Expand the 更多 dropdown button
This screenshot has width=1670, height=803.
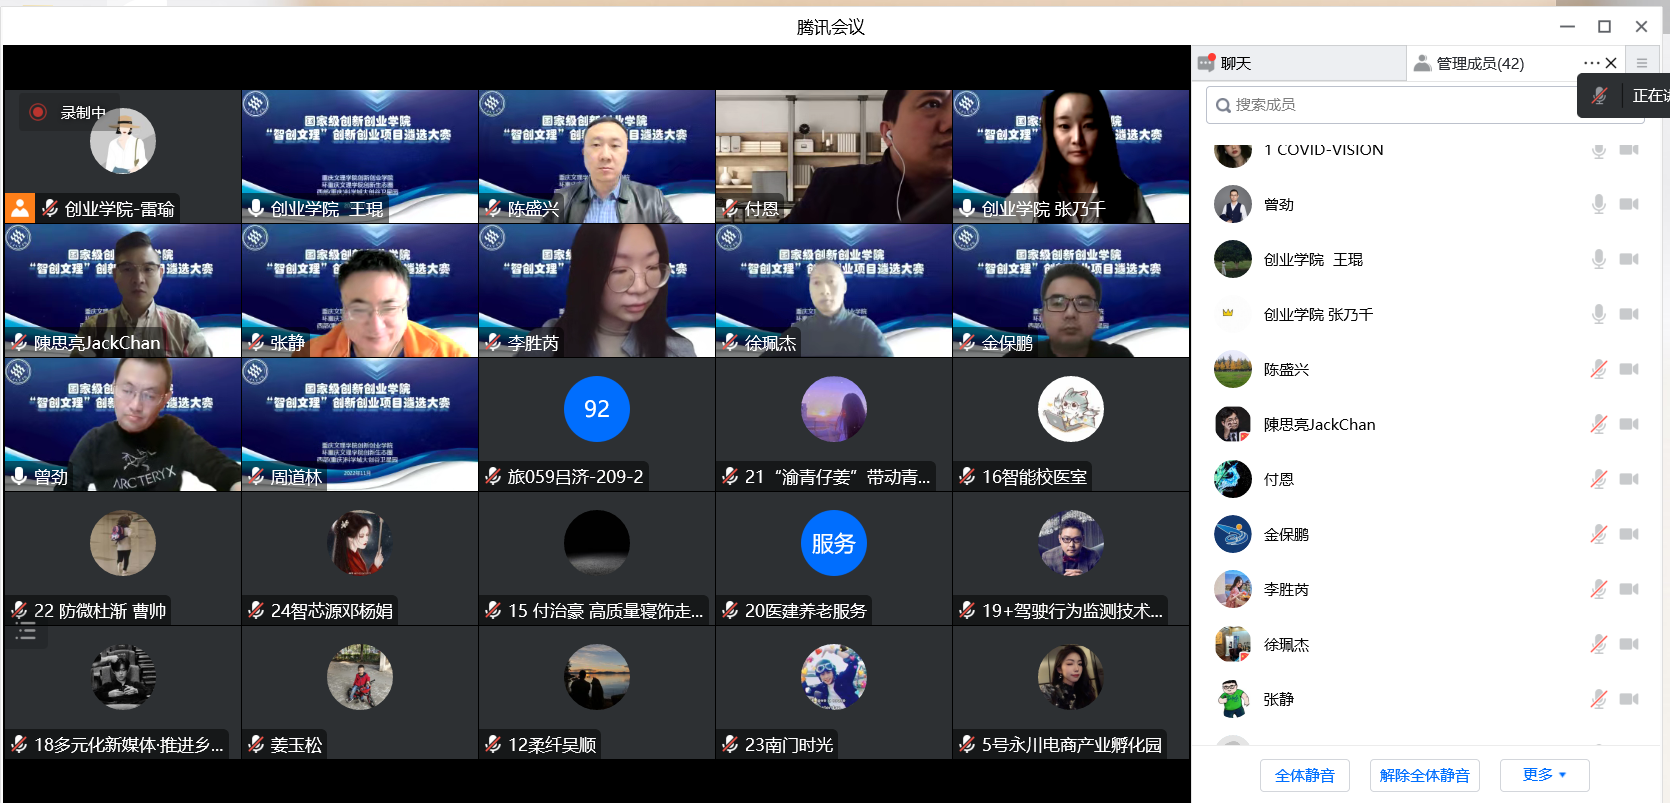point(1543,775)
